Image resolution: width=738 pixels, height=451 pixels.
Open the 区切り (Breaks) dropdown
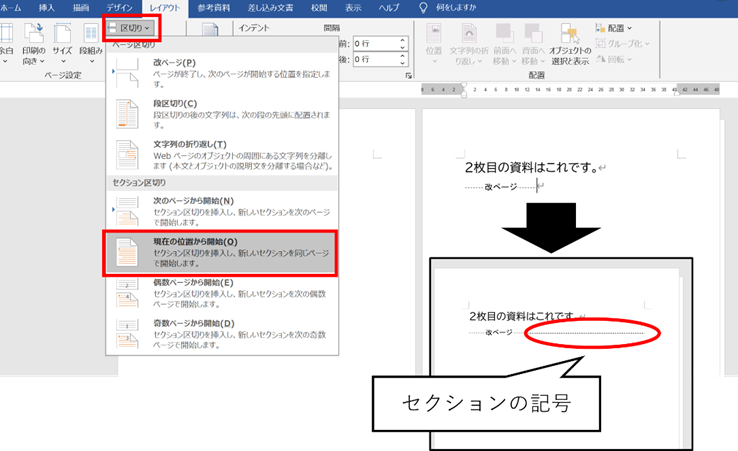click(129, 28)
